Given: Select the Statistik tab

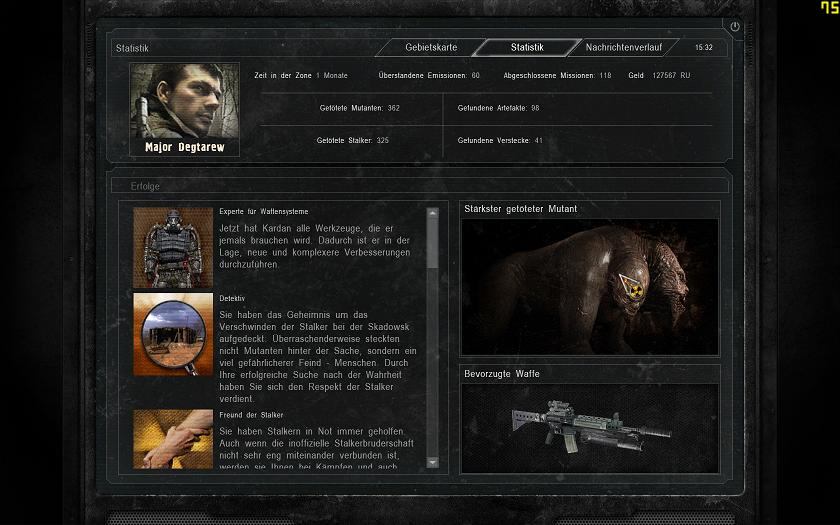Looking at the screenshot, I should 527,47.
